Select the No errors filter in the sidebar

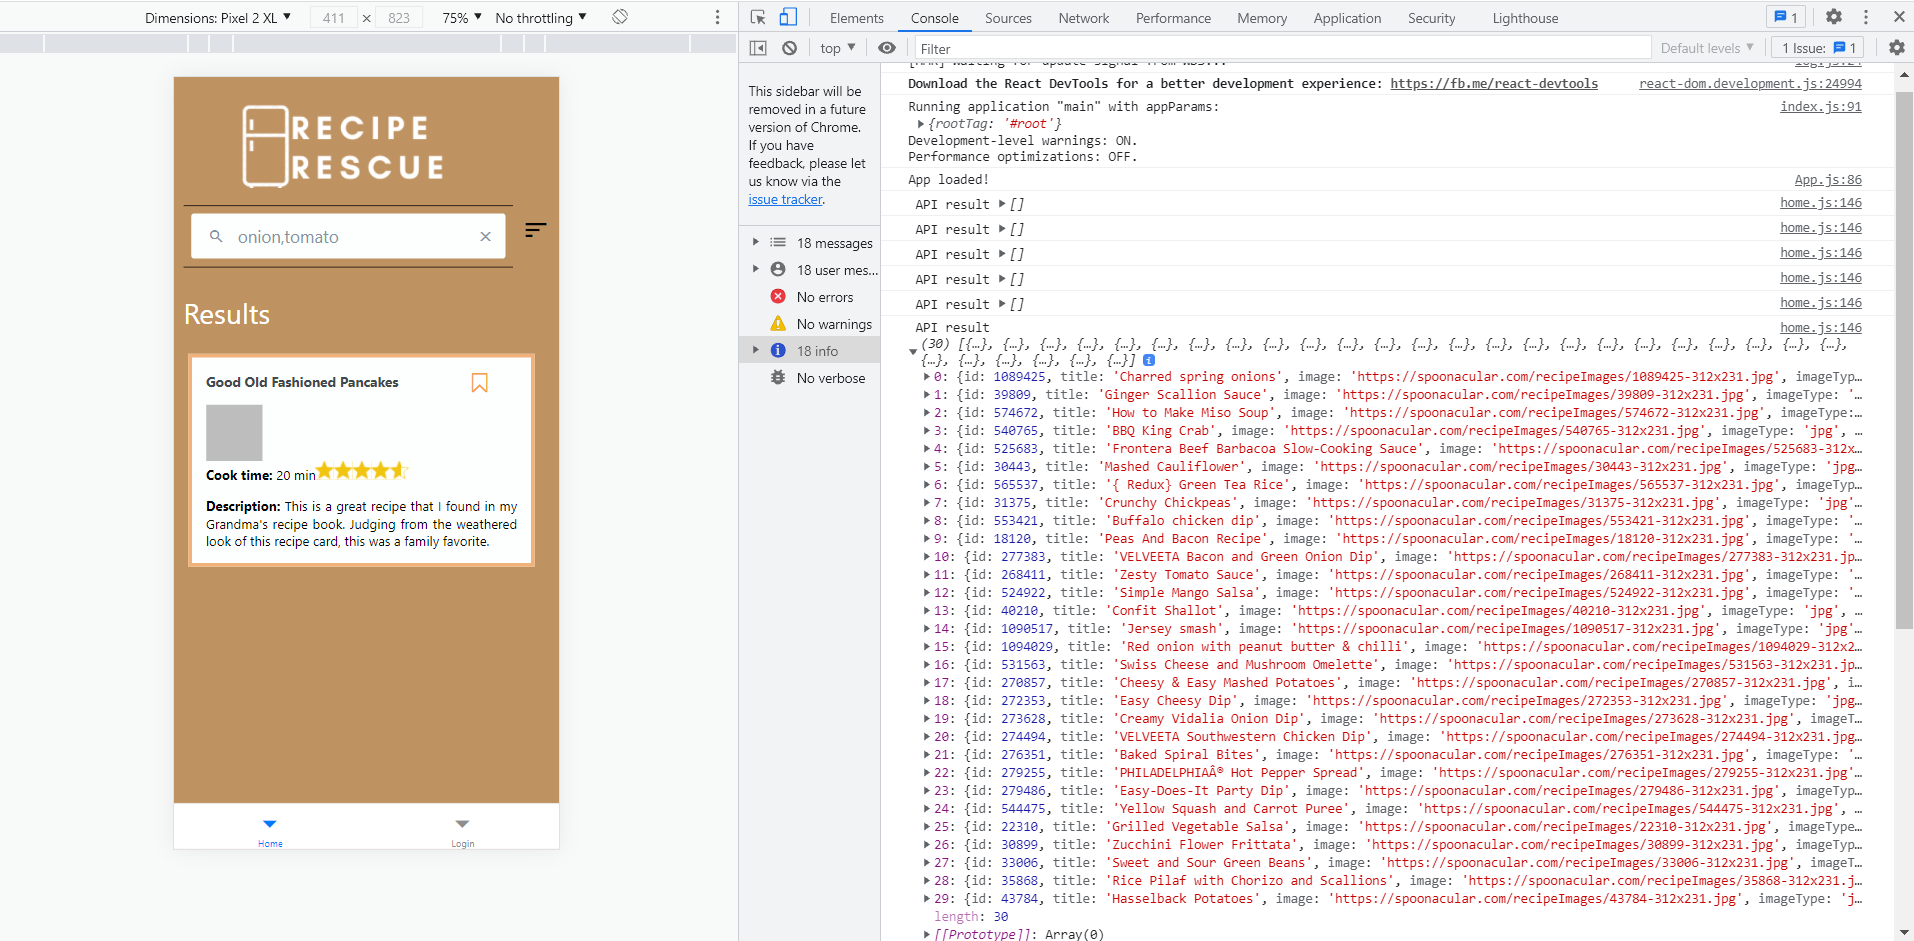tap(811, 297)
